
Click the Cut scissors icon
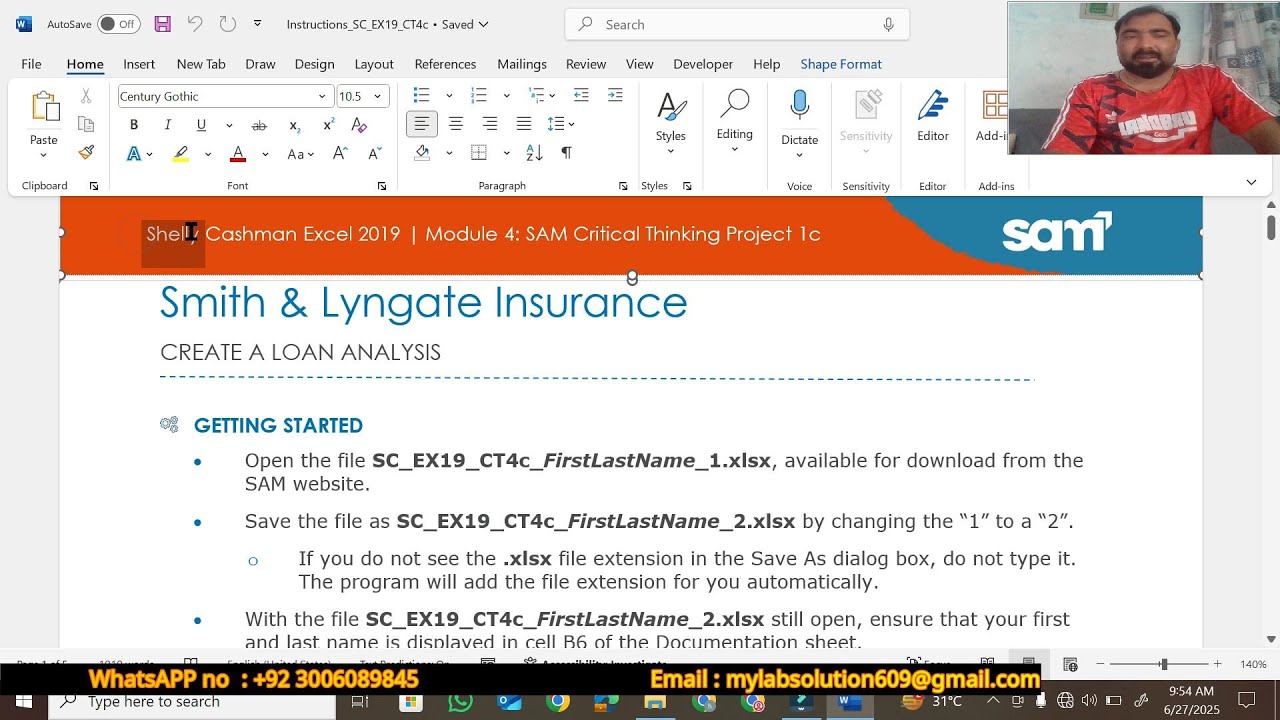pos(86,96)
